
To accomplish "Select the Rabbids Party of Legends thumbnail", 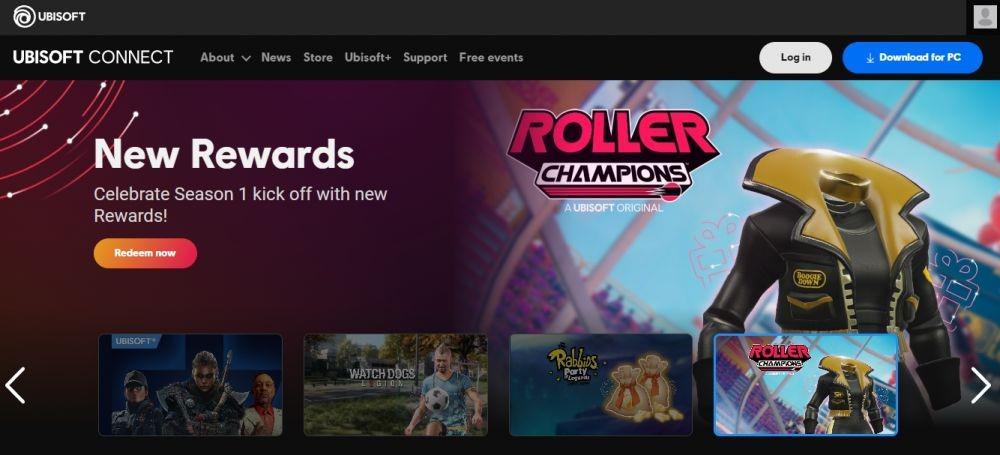I will click(601, 385).
